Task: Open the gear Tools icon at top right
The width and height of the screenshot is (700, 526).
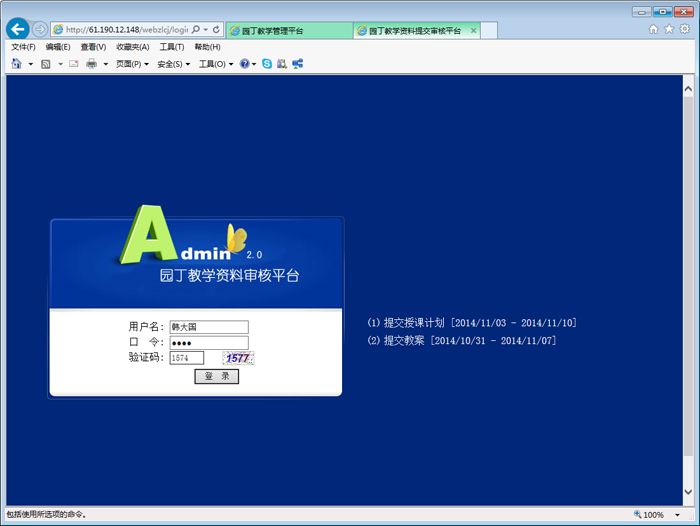Action: [x=684, y=29]
